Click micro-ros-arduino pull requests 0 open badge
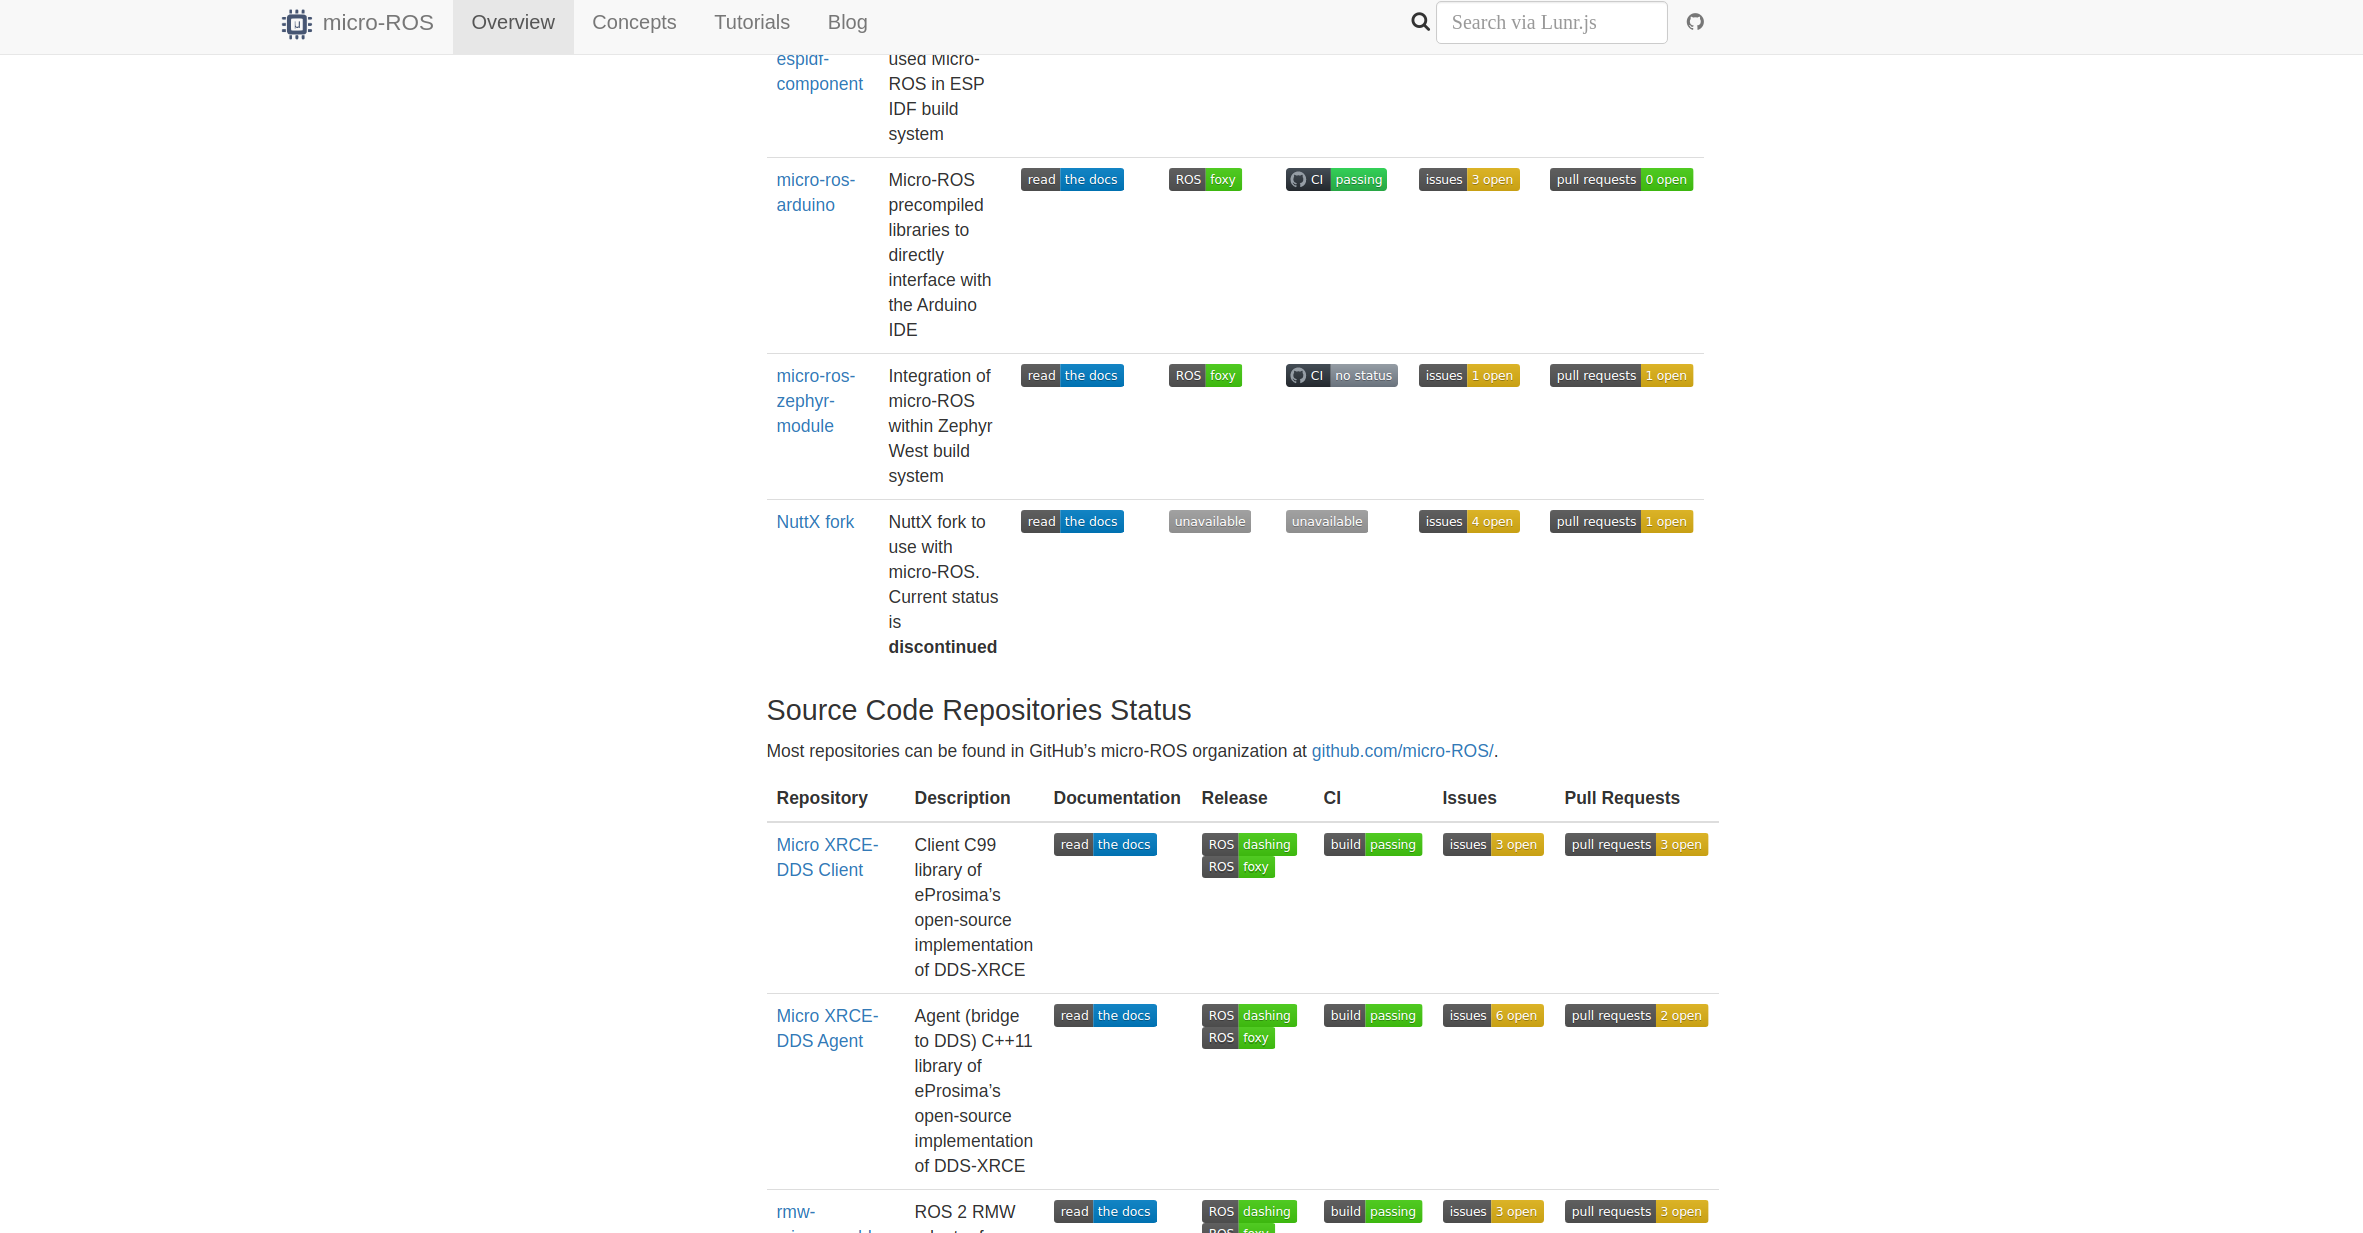The height and width of the screenshot is (1233, 2363). pos(1621,180)
